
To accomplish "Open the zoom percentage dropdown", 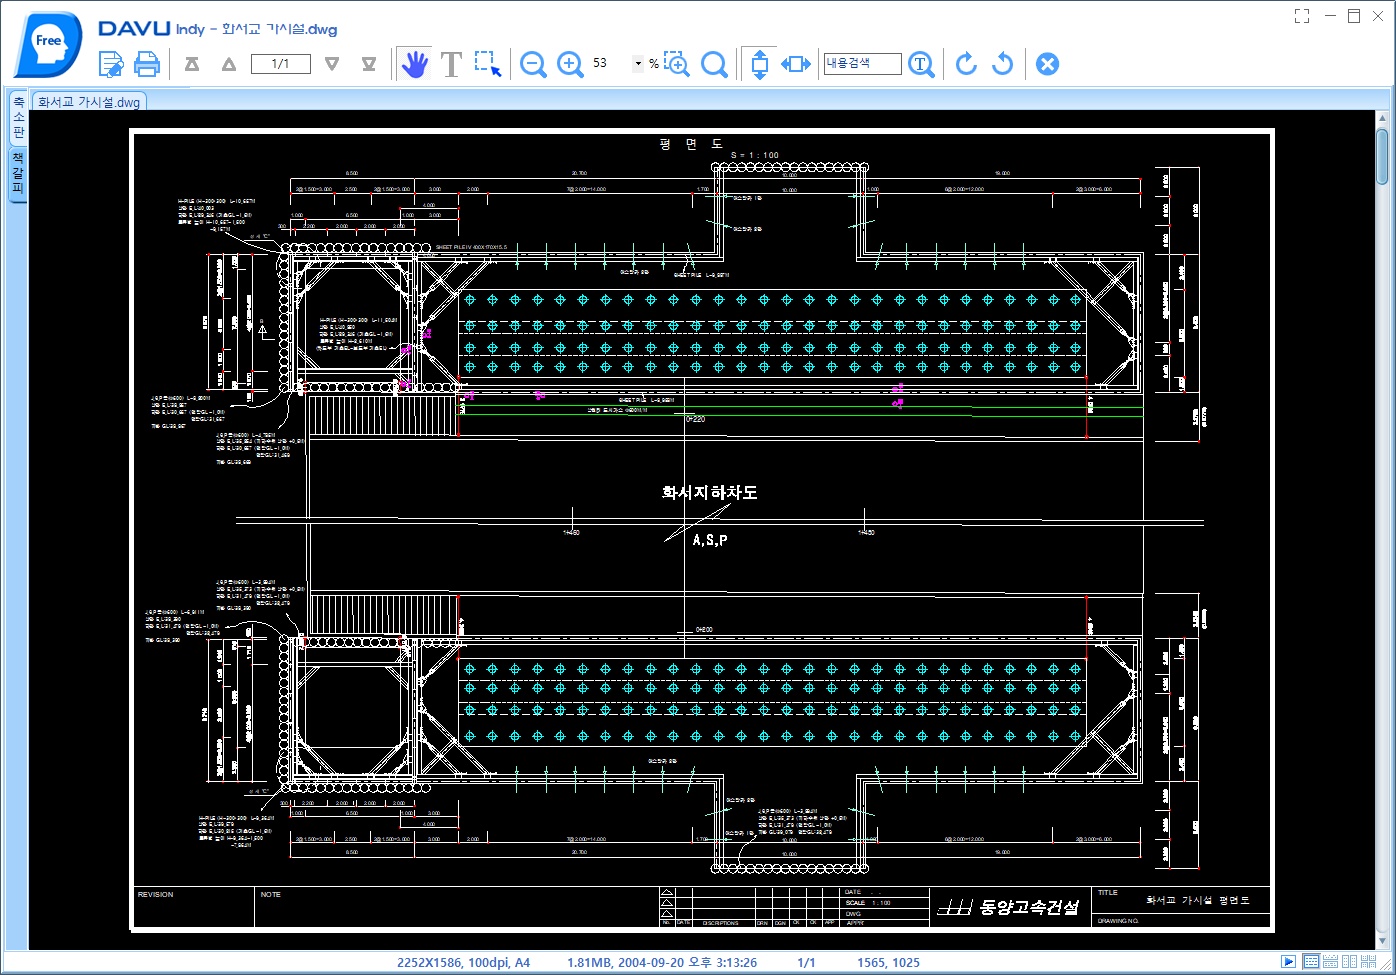I will pyautogui.click(x=638, y=64).
